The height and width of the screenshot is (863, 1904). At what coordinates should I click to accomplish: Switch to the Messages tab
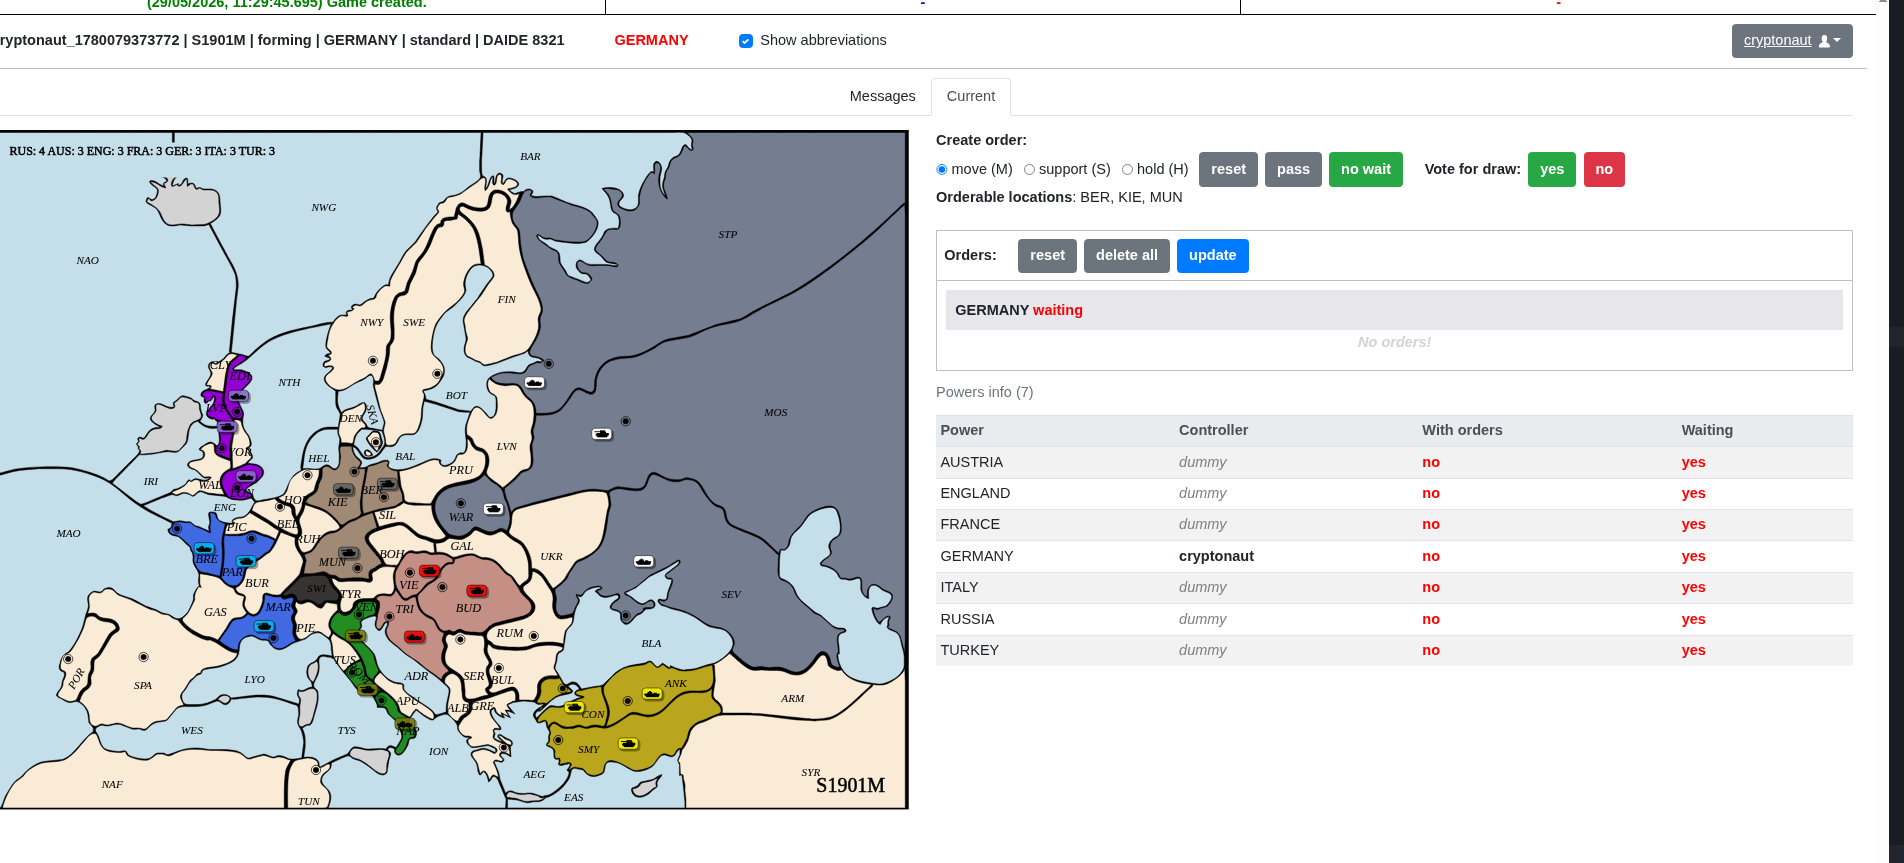tap(882, 96)
